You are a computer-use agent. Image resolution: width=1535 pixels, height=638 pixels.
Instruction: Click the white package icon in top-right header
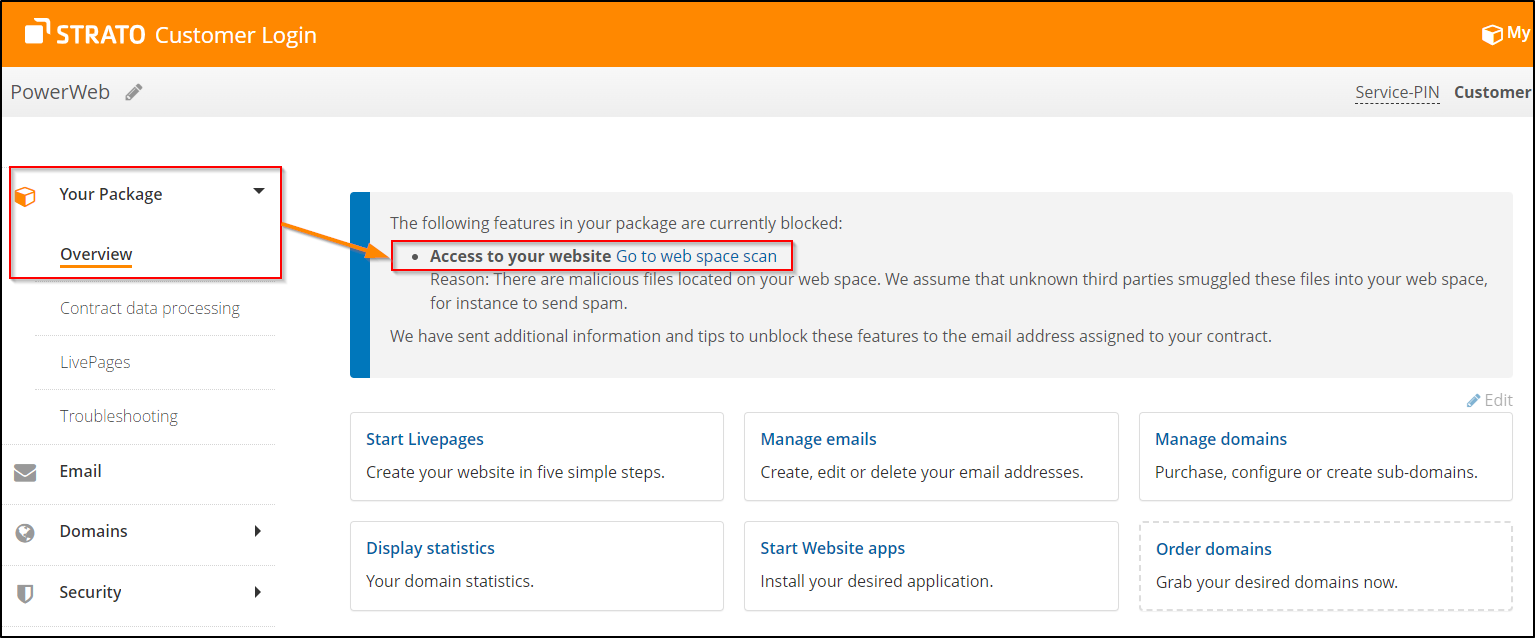pyautogui.click(x=1491, y=35)
